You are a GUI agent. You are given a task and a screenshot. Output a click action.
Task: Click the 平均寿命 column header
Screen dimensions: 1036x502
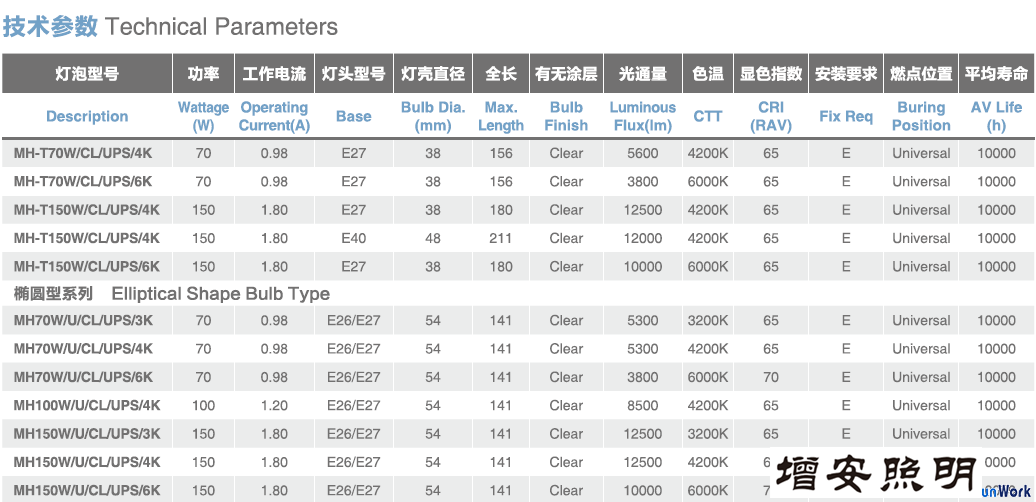tap(996, 74)
